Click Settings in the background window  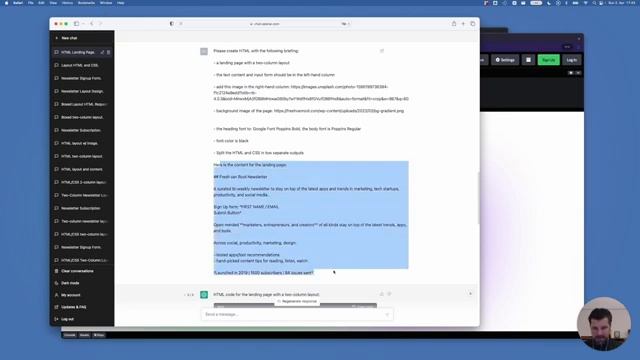coord(505,60)
